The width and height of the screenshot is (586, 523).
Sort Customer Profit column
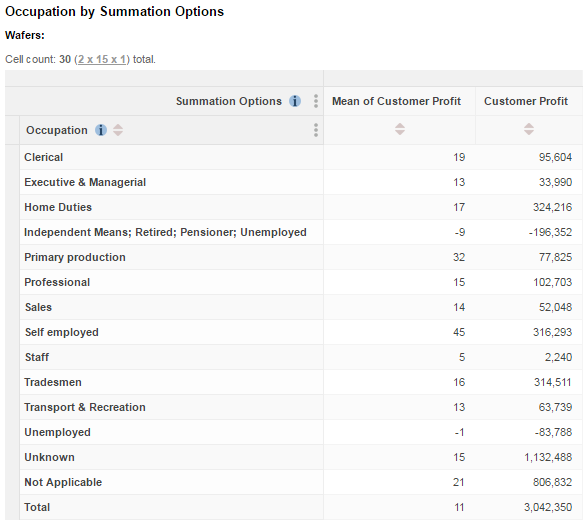point(529,129)
